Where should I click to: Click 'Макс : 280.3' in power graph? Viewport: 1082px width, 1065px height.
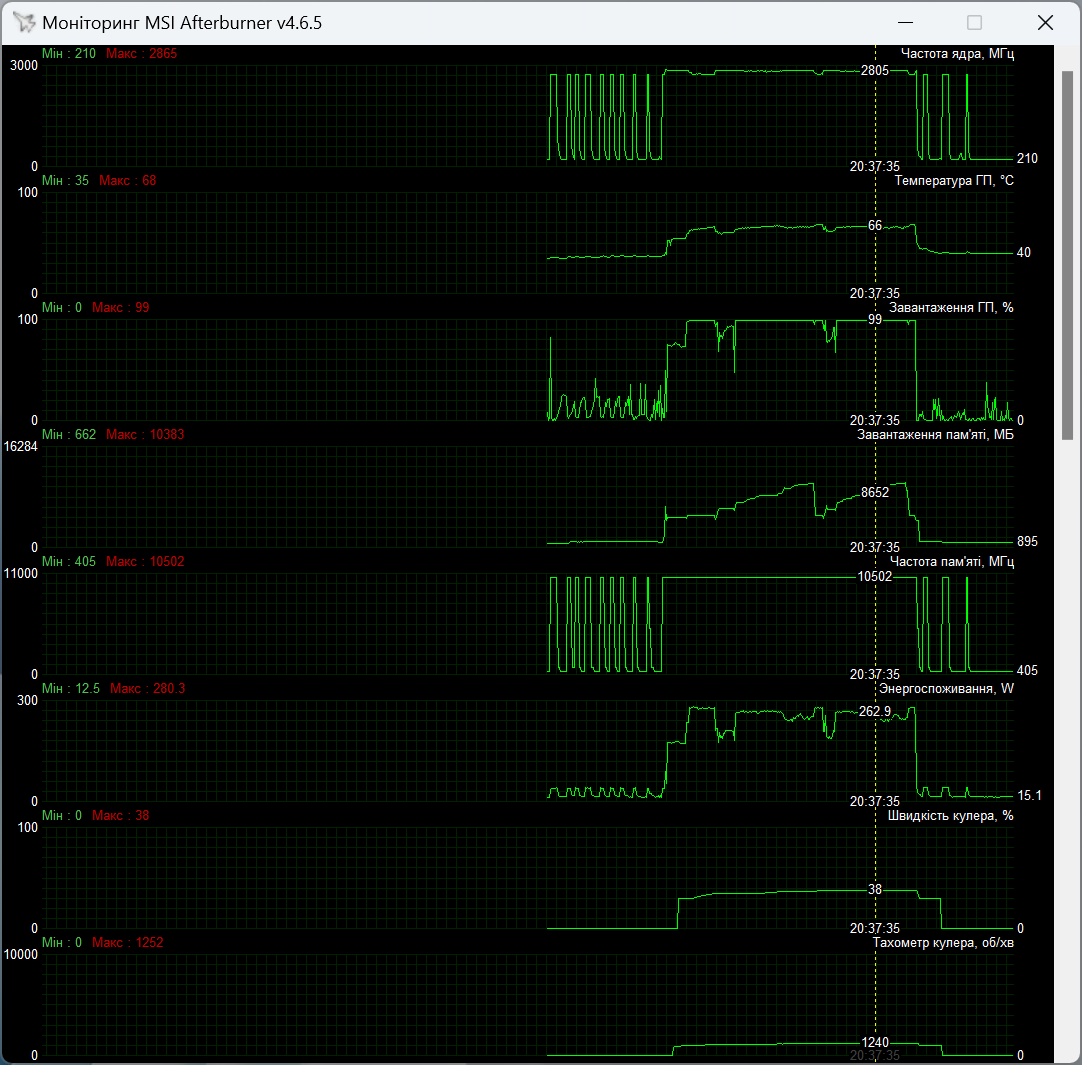[148, 689]
